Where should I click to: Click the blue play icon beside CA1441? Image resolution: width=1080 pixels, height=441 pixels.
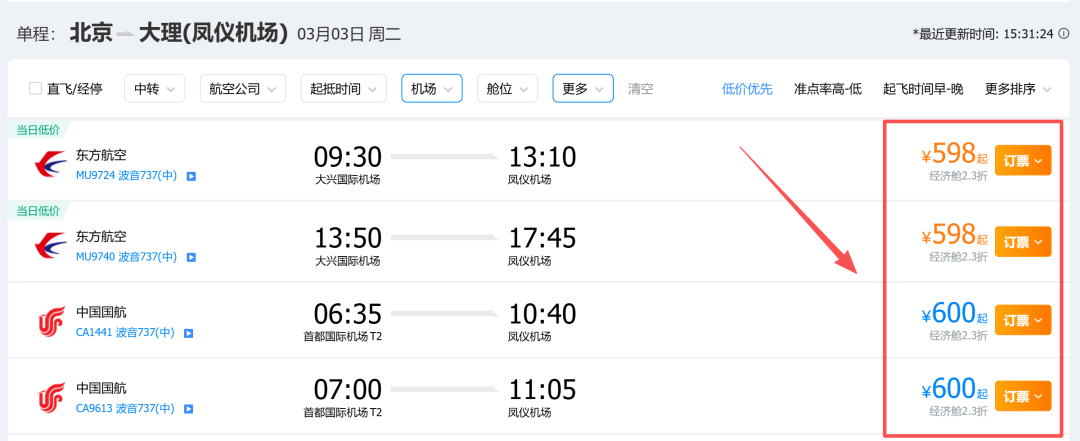(189, 334)
